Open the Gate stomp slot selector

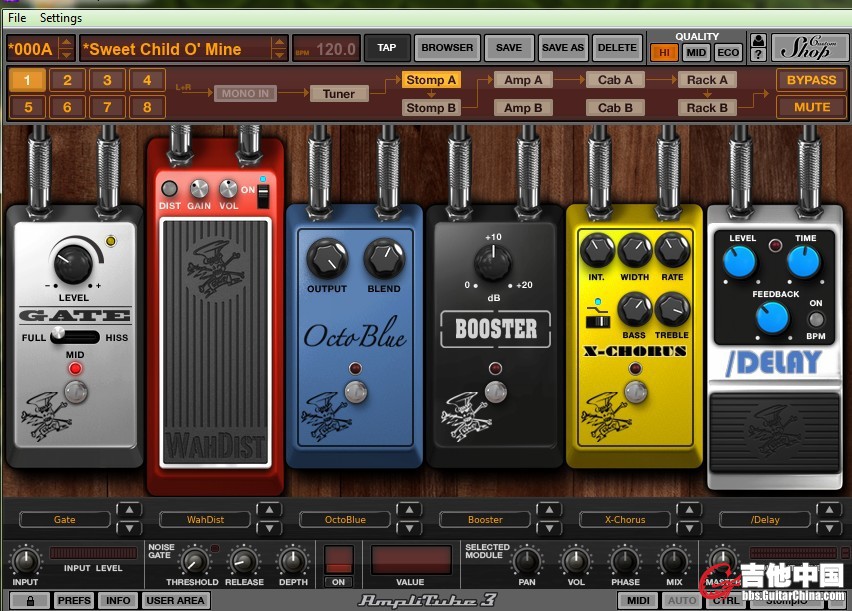(65, 520)
